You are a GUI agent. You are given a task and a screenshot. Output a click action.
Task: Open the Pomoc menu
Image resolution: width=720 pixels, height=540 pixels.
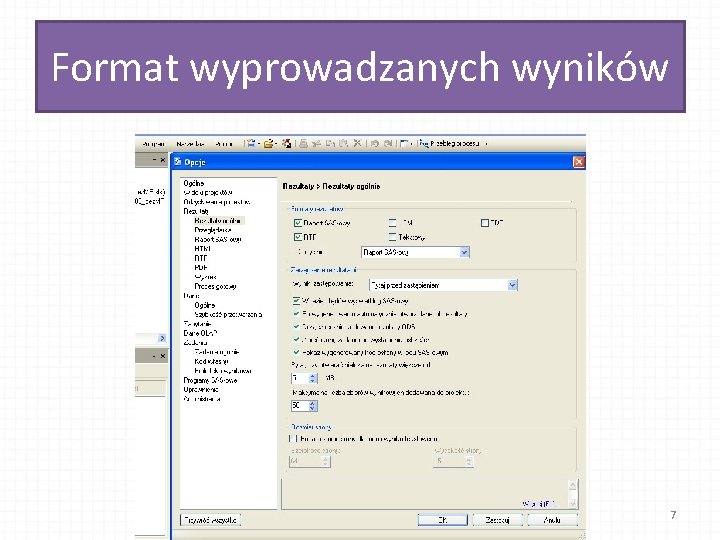coord(224,144)
